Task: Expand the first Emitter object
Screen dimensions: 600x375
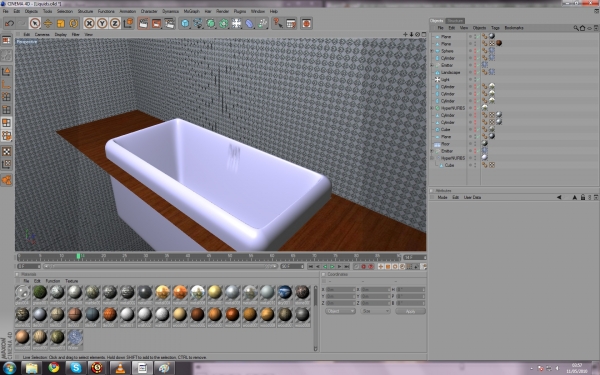Action: [x=432, y=65]
